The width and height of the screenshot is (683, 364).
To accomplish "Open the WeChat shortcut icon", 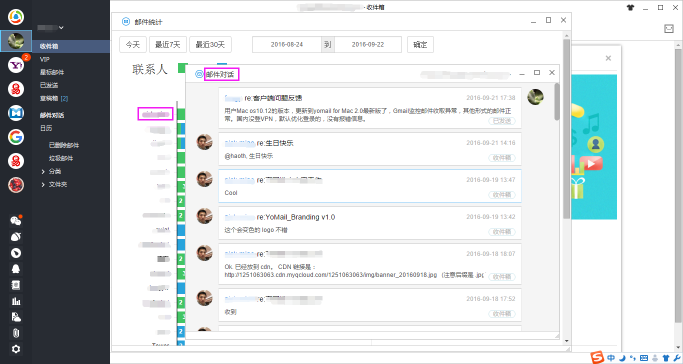I will click(x=16, y=221).
